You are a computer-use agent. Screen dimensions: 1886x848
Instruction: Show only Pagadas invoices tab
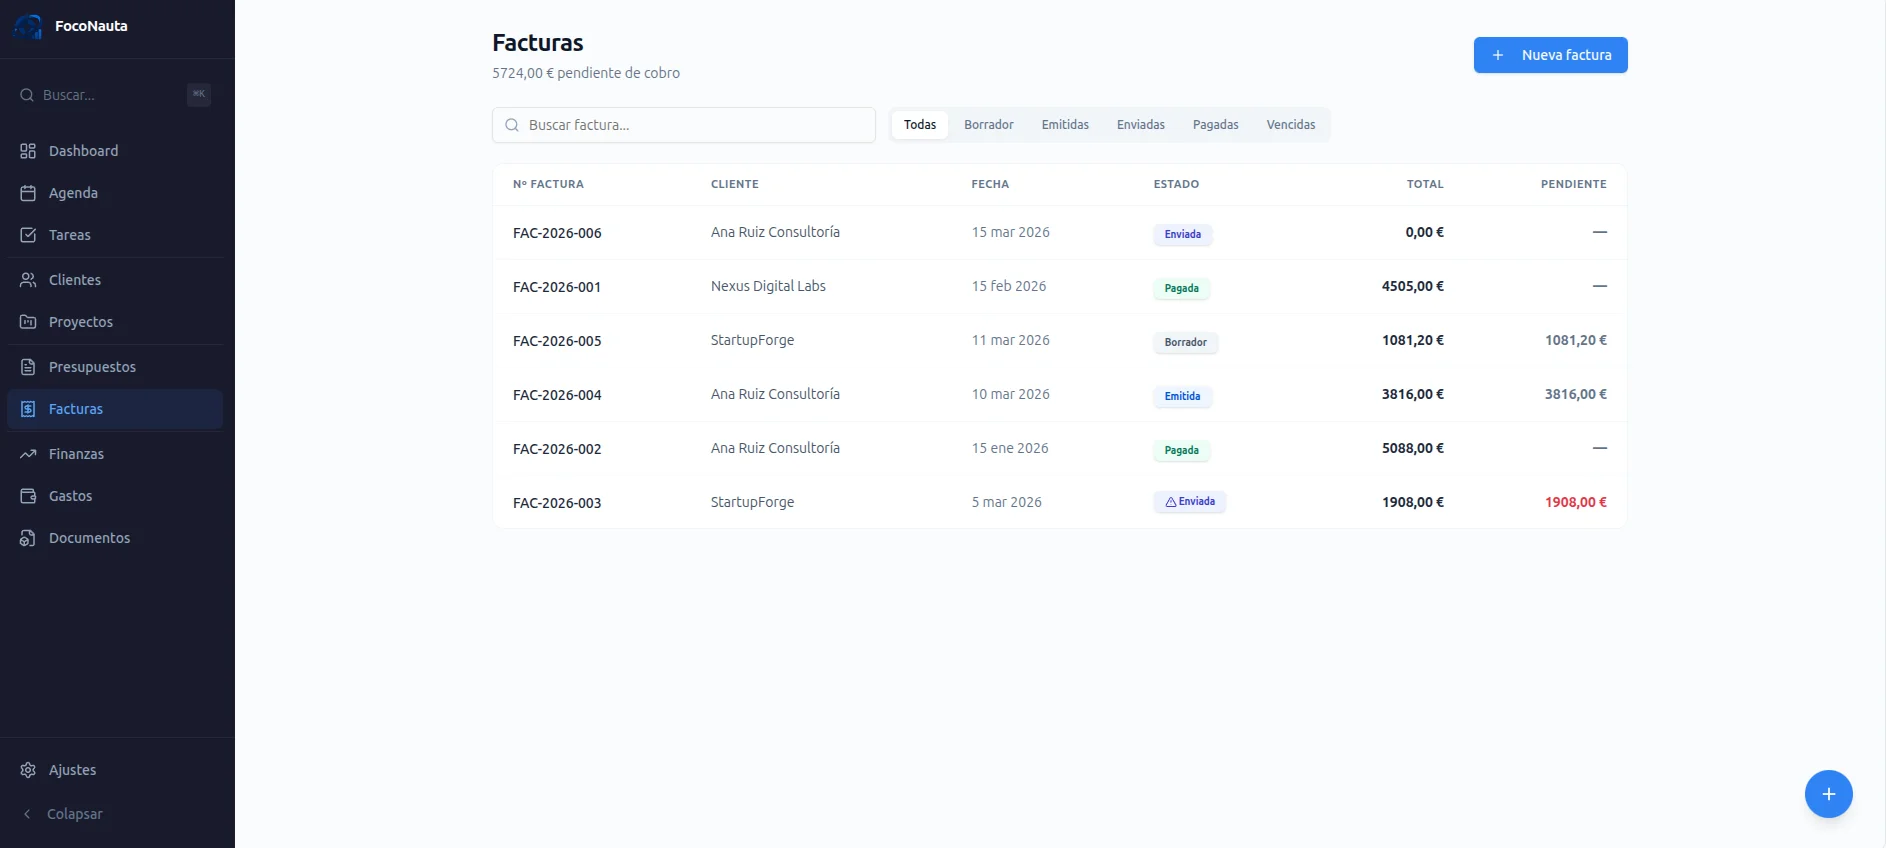1215,125
